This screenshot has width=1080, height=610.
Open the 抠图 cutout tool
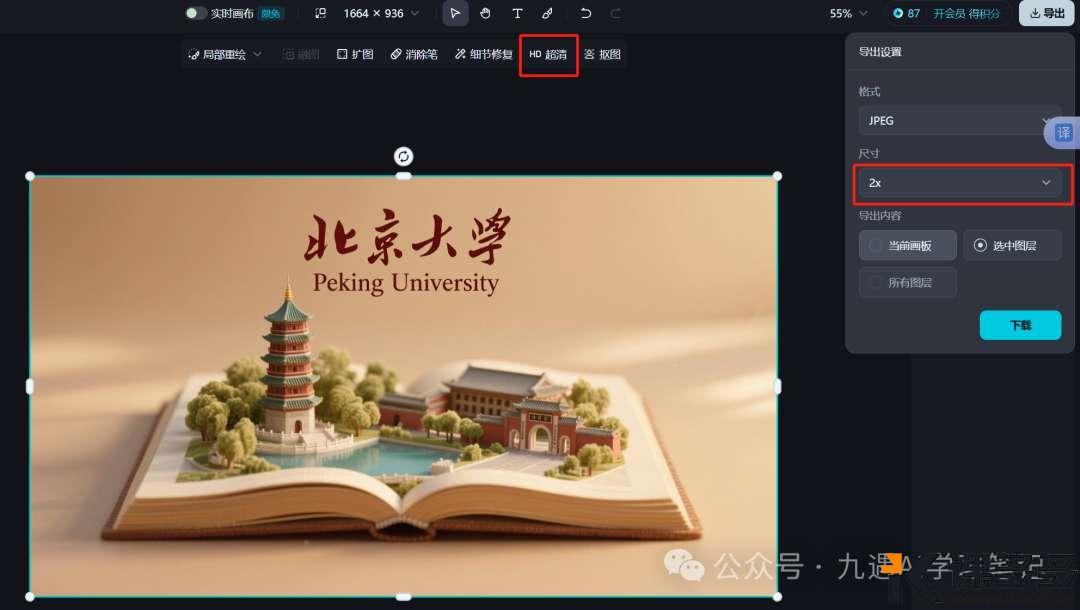pyautogui.click(x=603, y=54)
